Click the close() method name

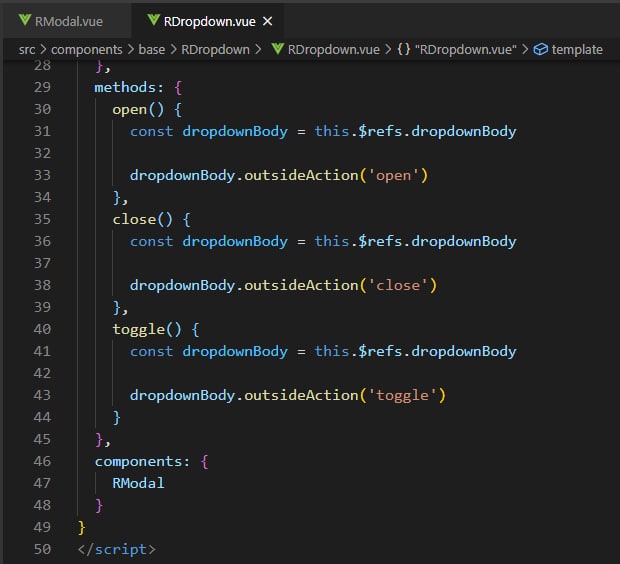(134, 220)
